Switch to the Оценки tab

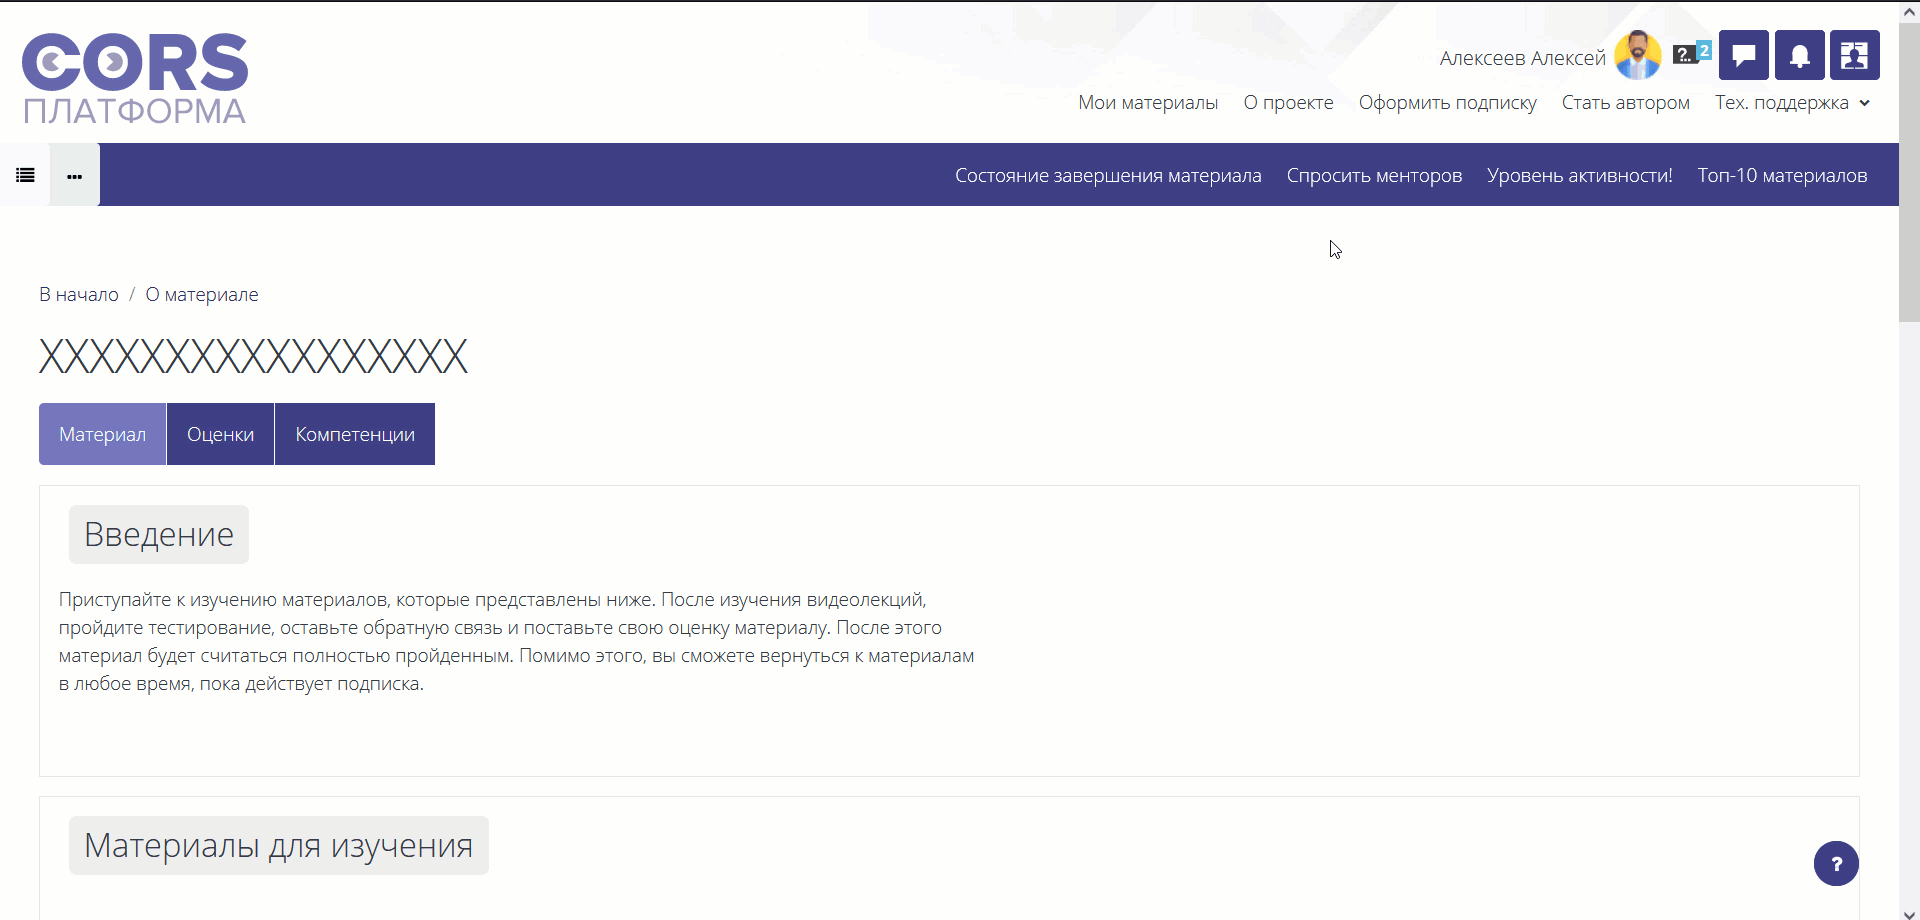tap(220, 434)
